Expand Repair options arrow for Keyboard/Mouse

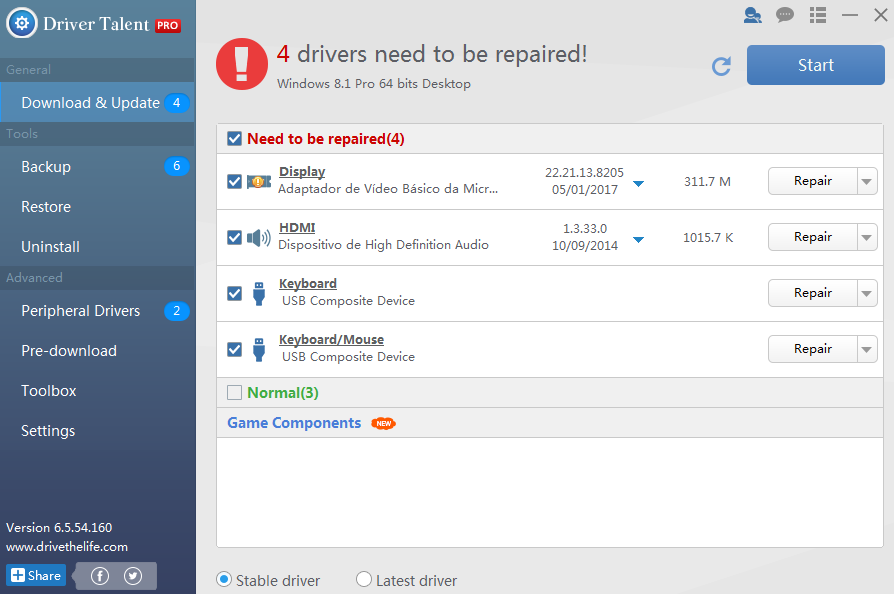[867, 349]
